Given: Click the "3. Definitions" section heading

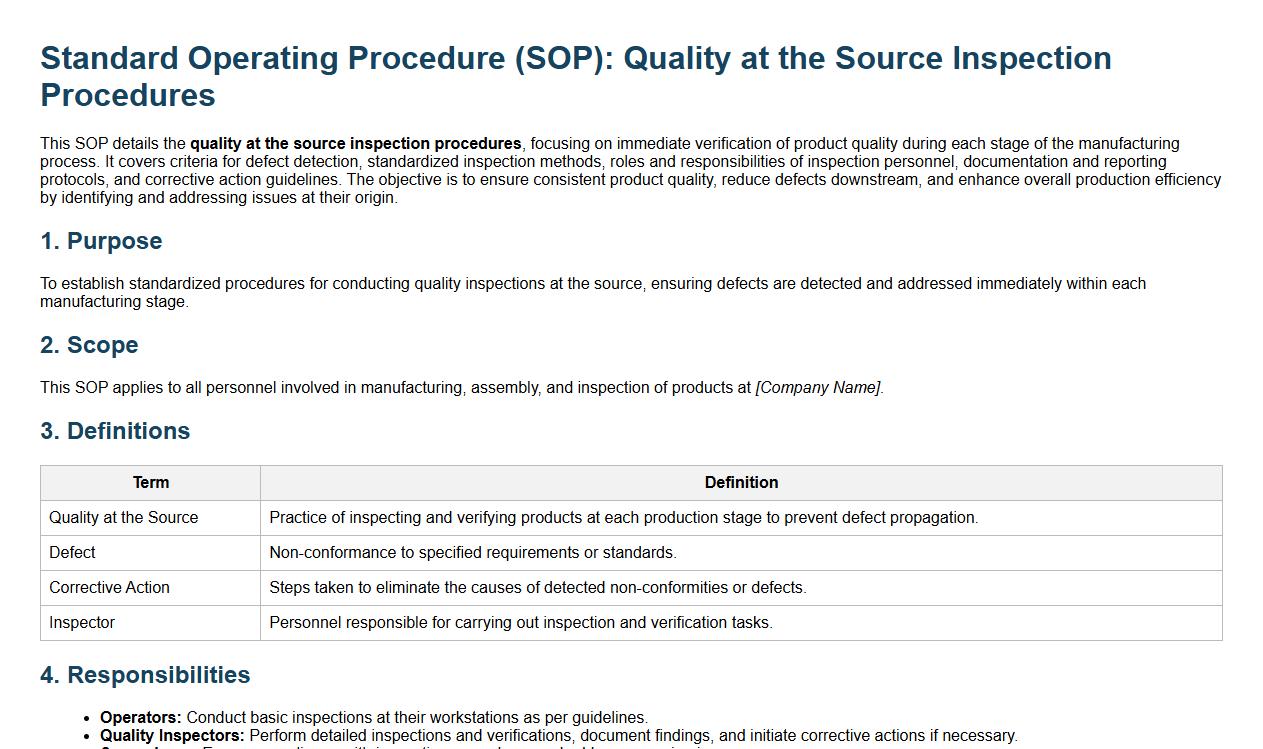Looking at the screenshot, I should point(115,431).
